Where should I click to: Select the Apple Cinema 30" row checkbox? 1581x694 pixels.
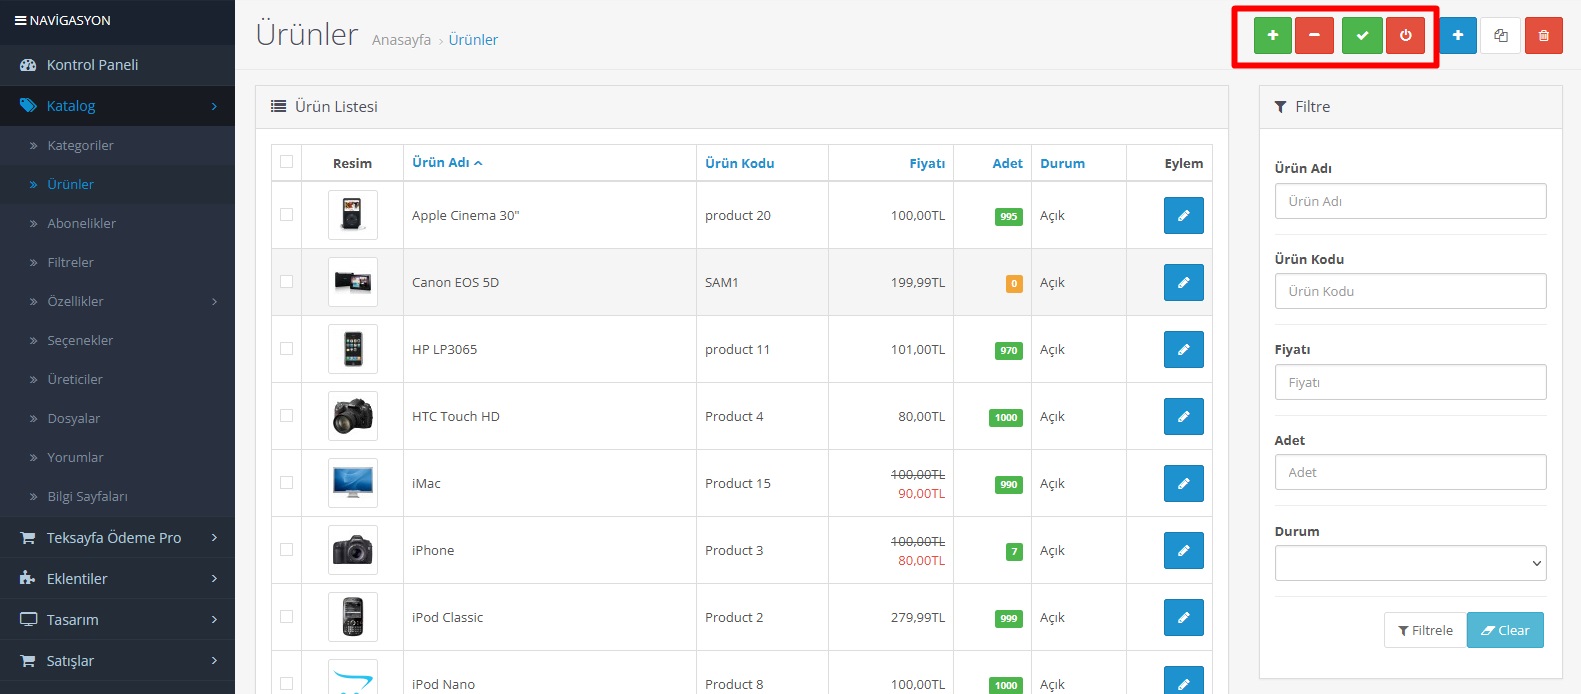coord(287,215)
